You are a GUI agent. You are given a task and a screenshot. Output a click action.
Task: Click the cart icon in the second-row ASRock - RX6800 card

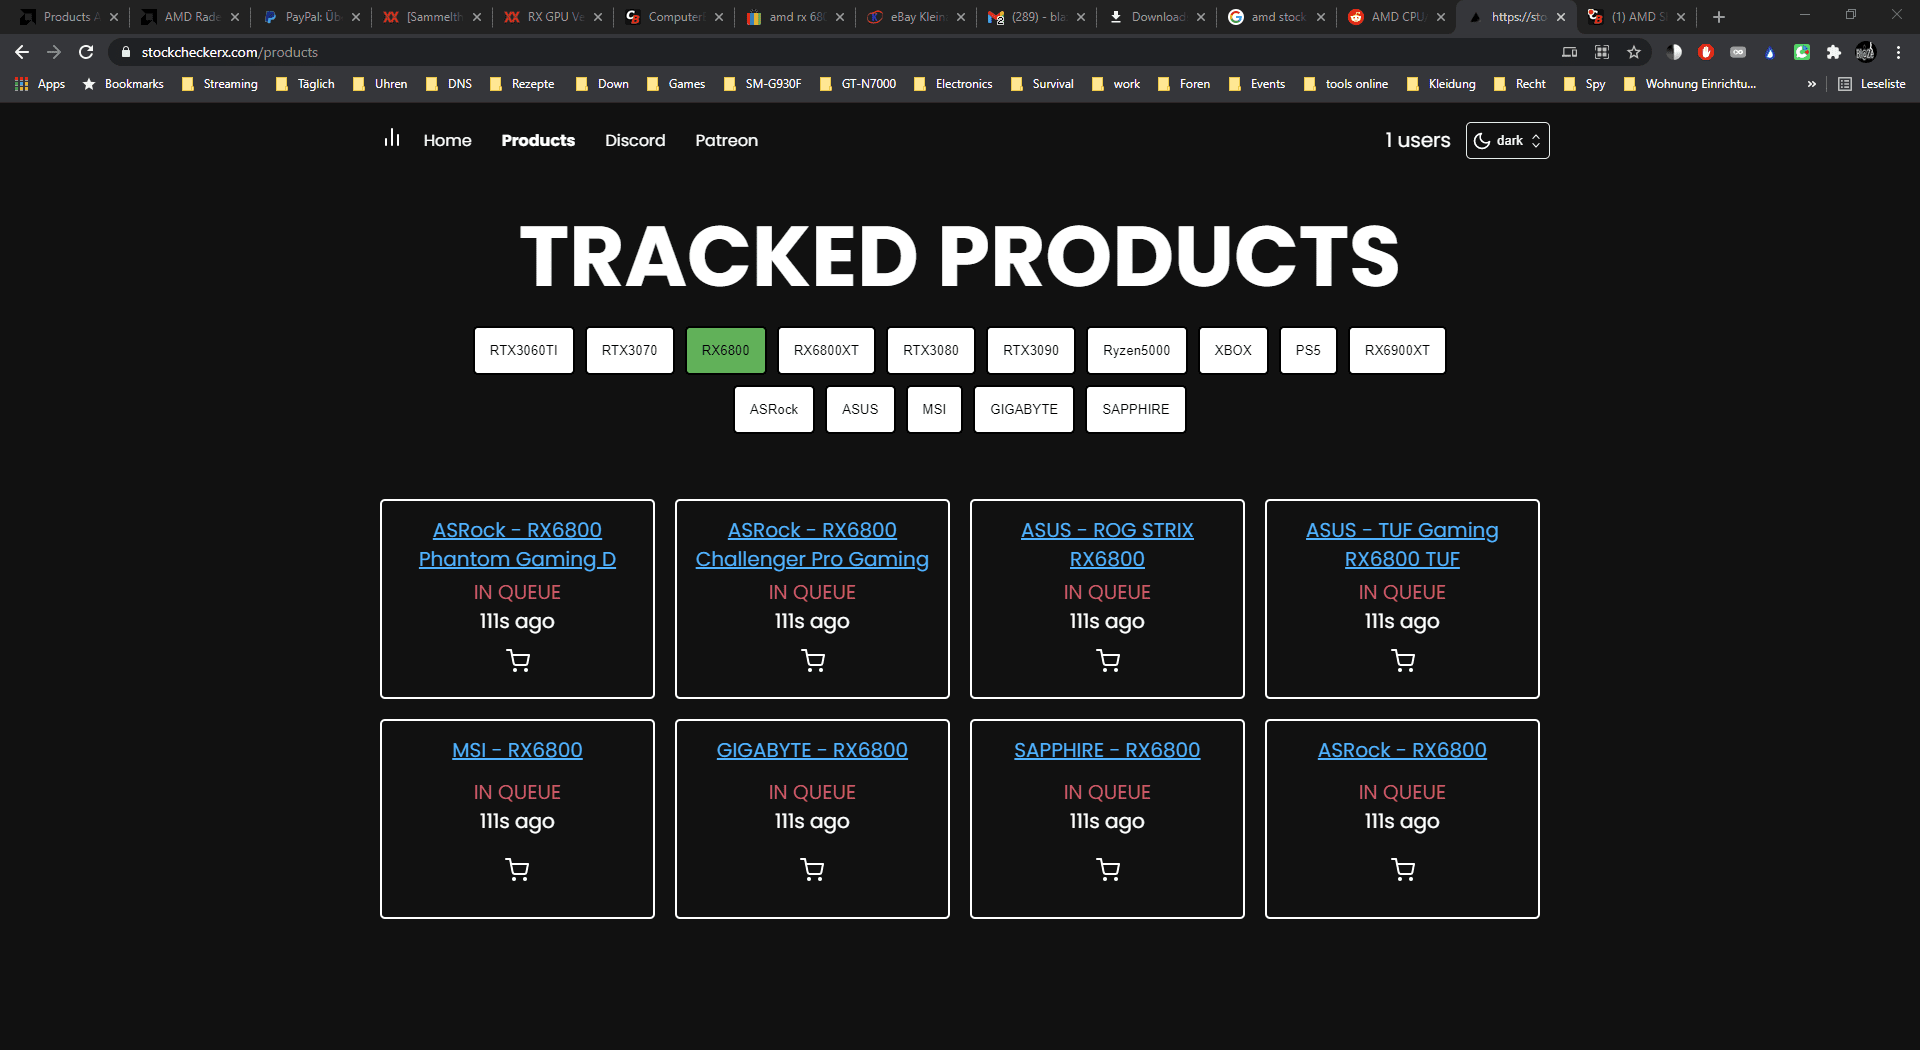1403,869
